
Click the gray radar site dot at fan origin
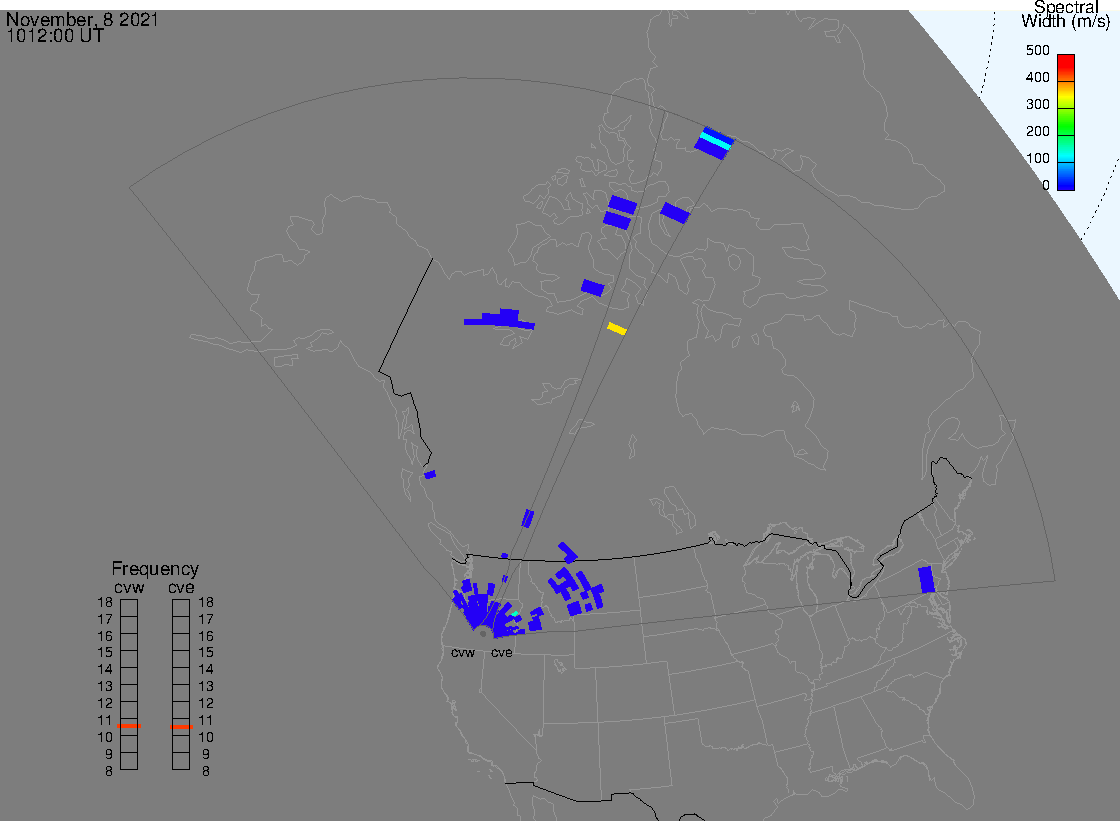click(483, 633)
